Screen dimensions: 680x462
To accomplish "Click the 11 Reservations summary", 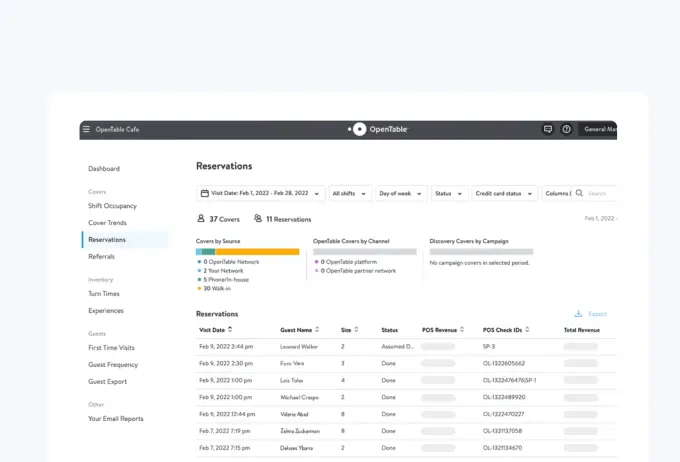I will click(x=283, y=219).
